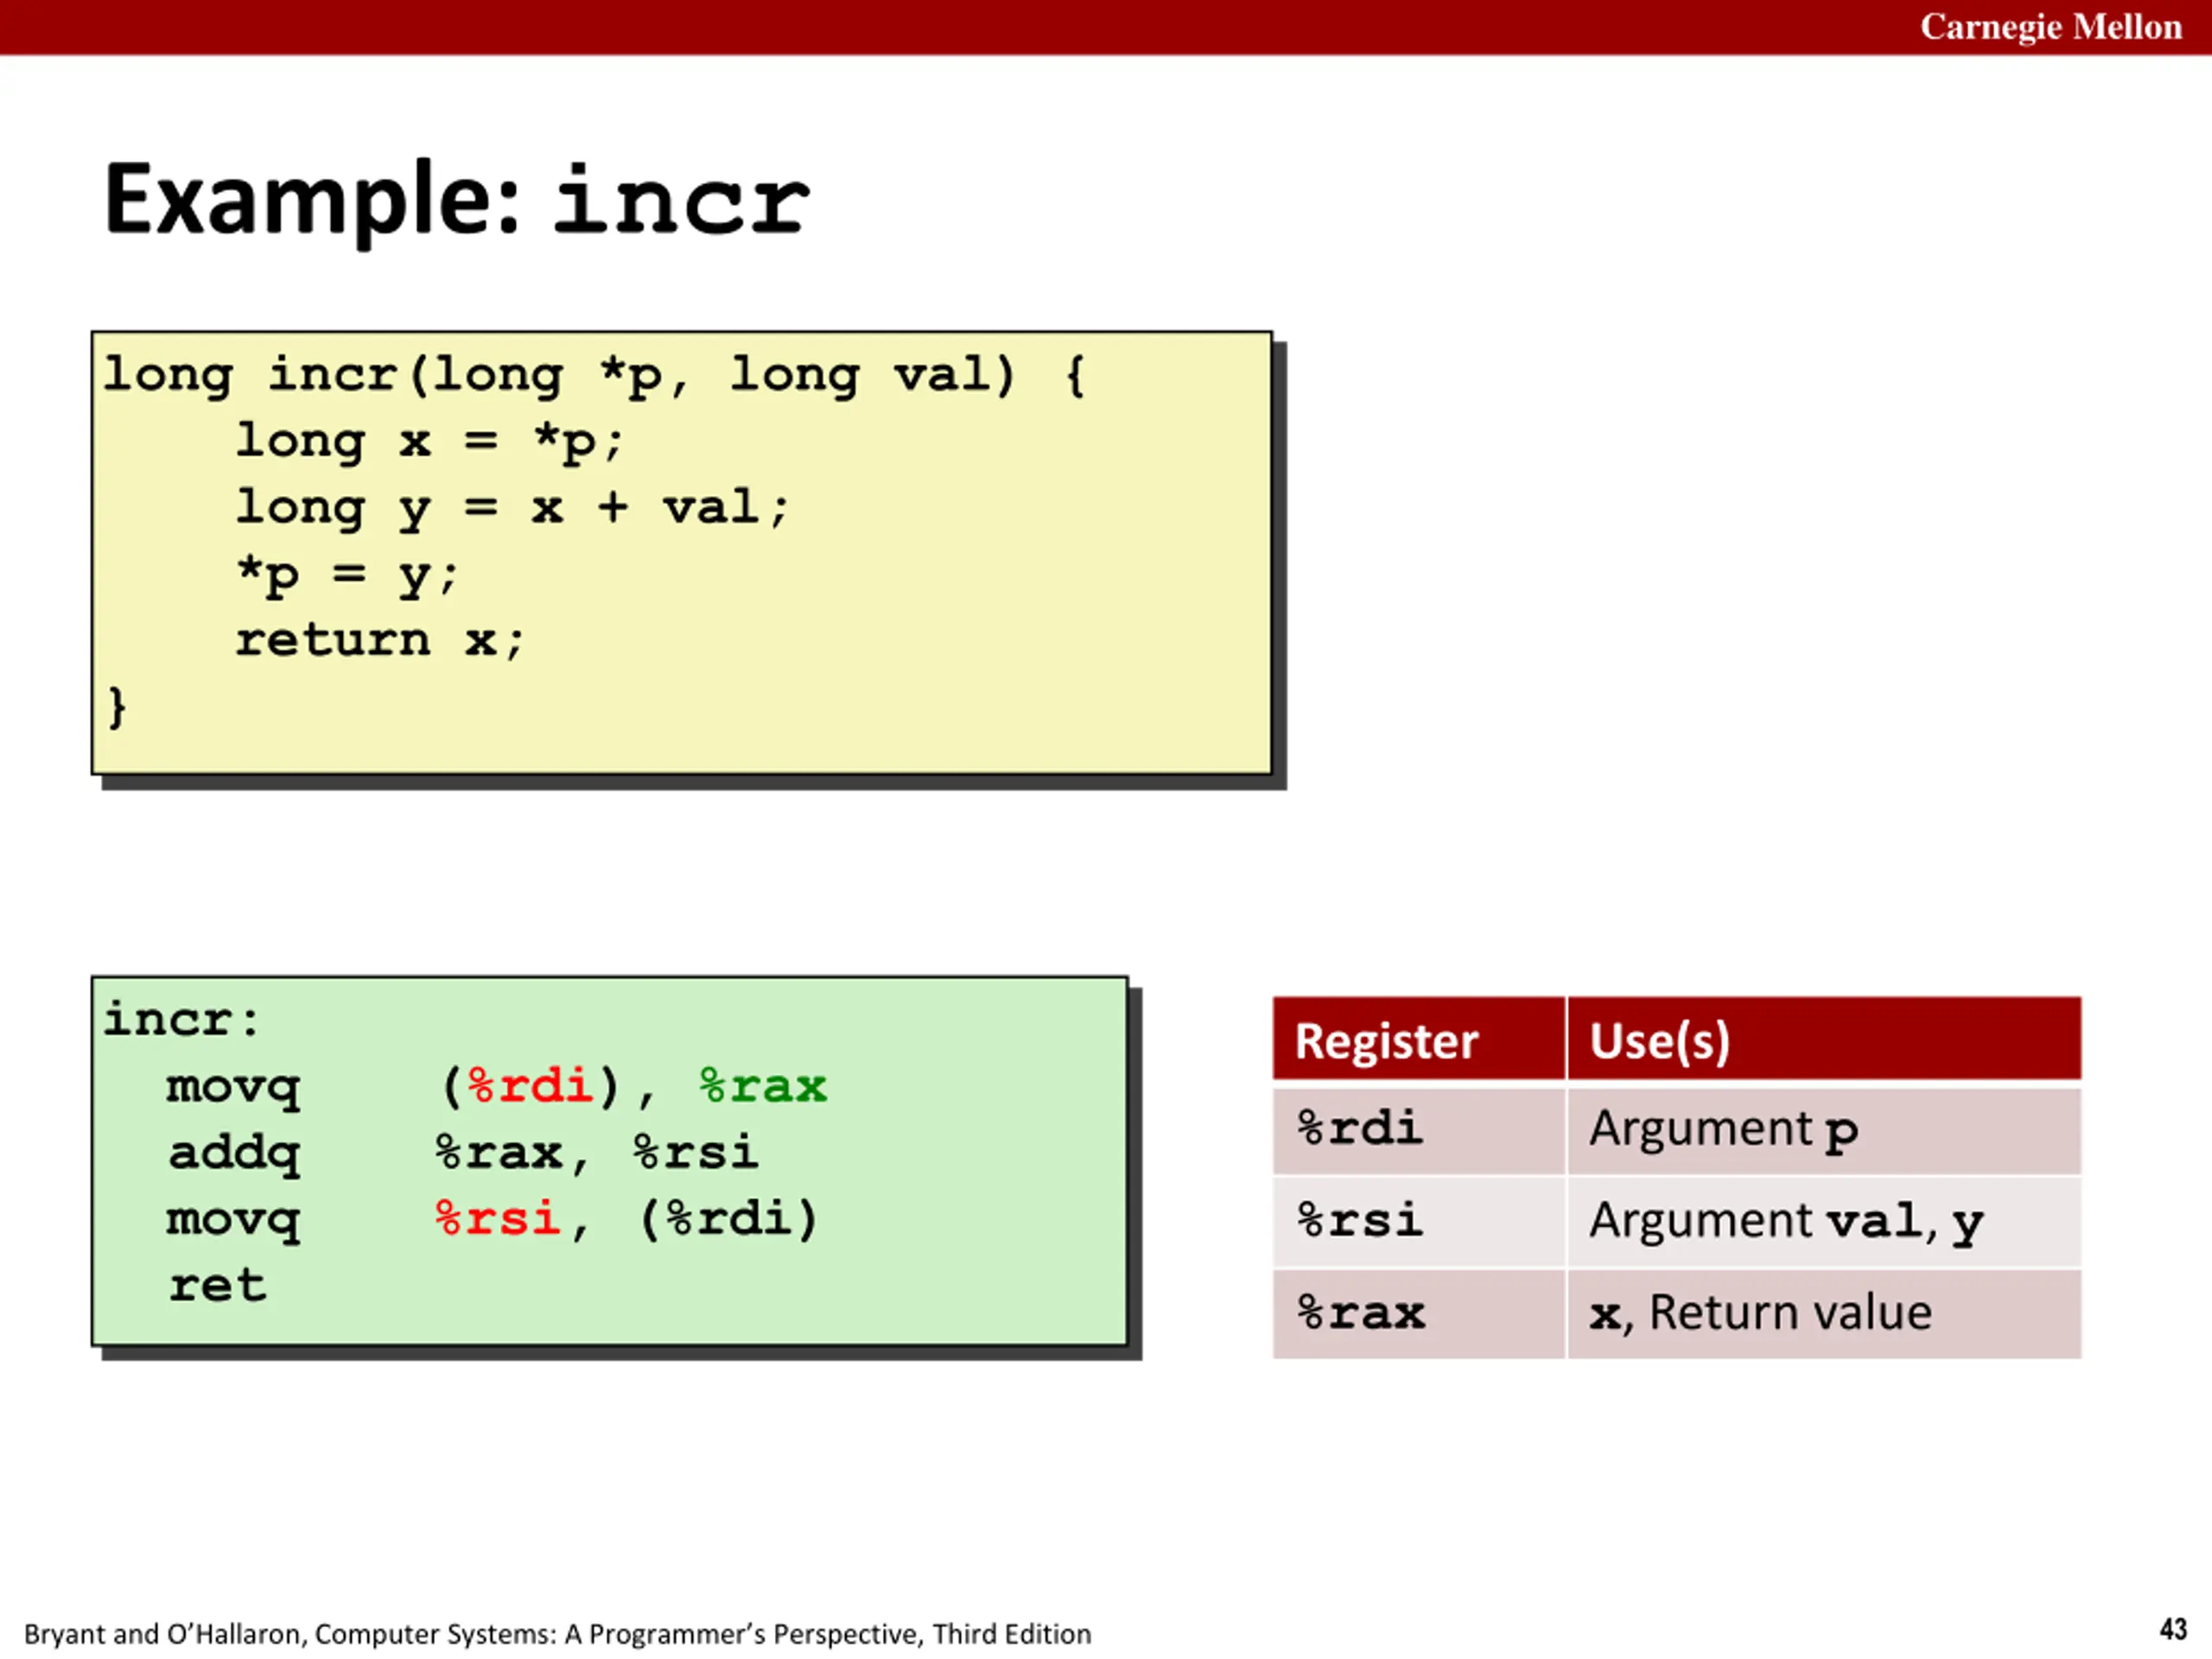Click the 'ret' instruction
The height and width of the screenshot is (1659, 2212).
point(217,1285)
